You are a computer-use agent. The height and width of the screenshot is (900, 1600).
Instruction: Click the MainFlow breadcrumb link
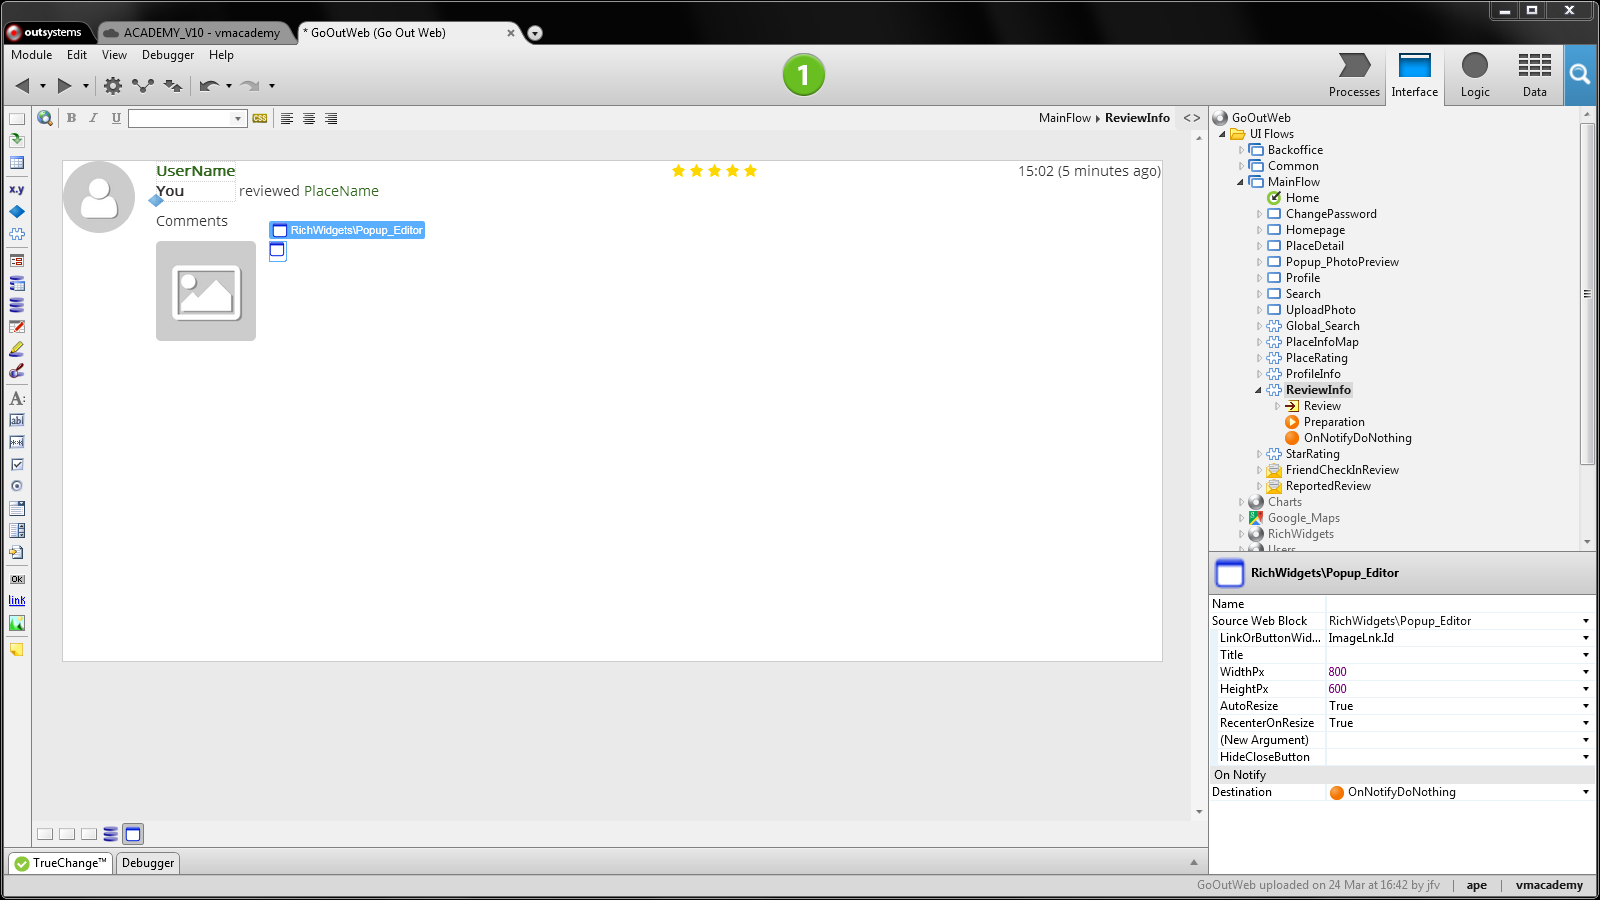[x=1064, y=118]
